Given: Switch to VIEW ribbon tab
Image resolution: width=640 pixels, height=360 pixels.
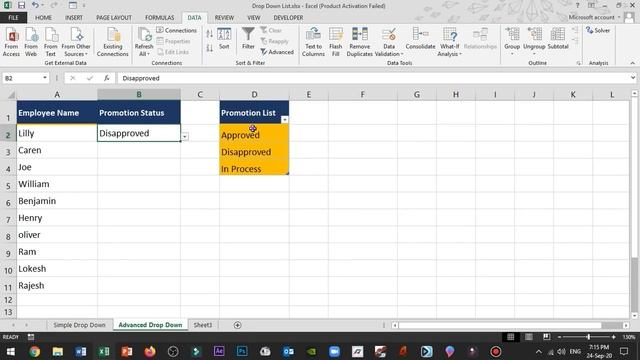Looking at the screenshot, I should pyautogui.click(x=253, y=18).
